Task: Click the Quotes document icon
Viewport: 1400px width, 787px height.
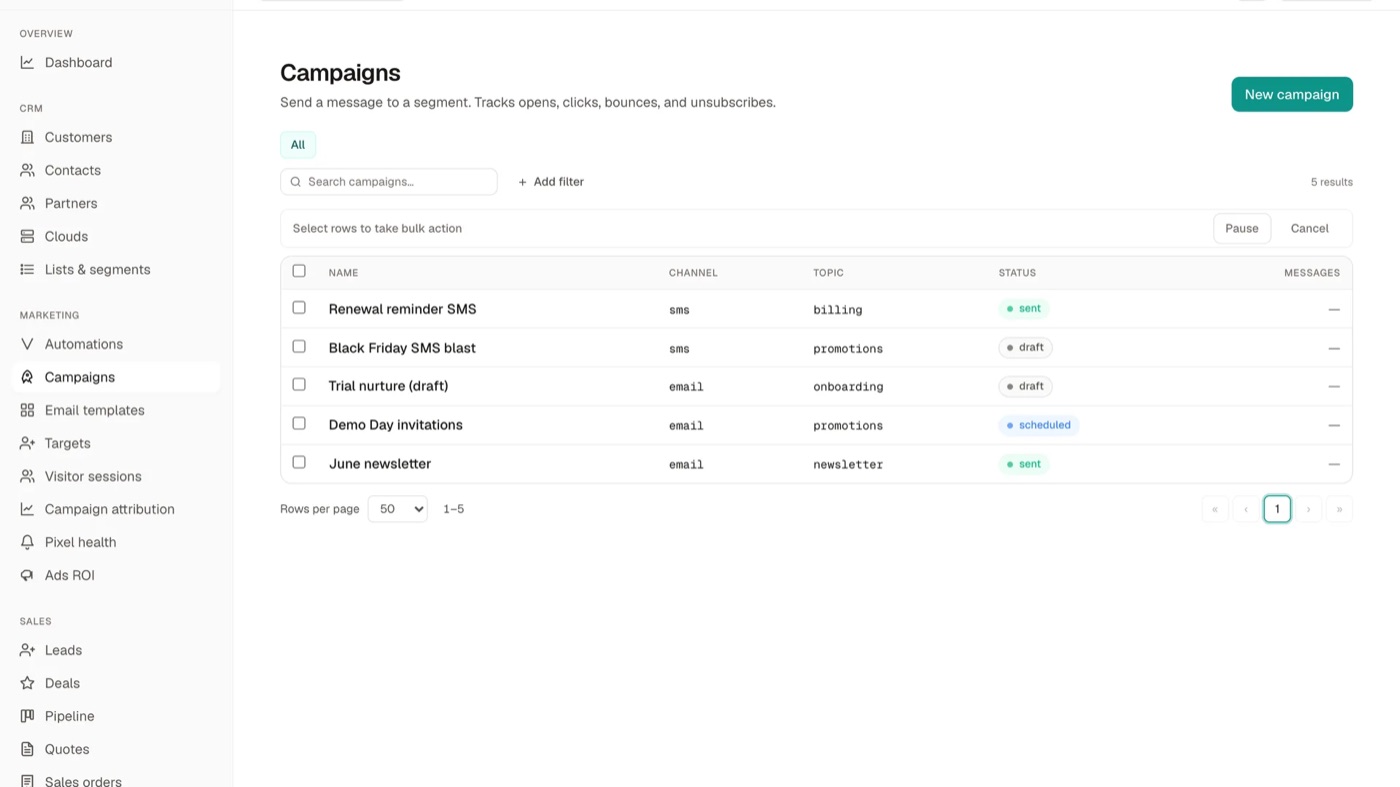Action: pyautogui.click(x=27, y=749)
